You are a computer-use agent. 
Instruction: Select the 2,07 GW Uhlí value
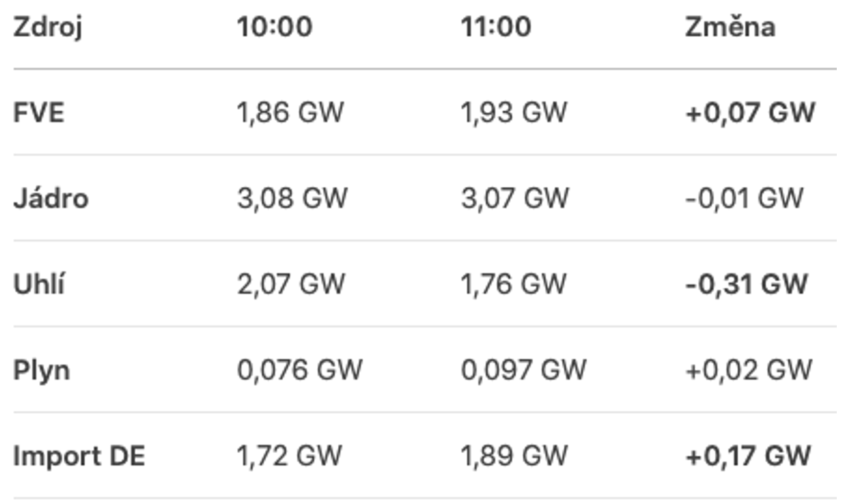291,284
